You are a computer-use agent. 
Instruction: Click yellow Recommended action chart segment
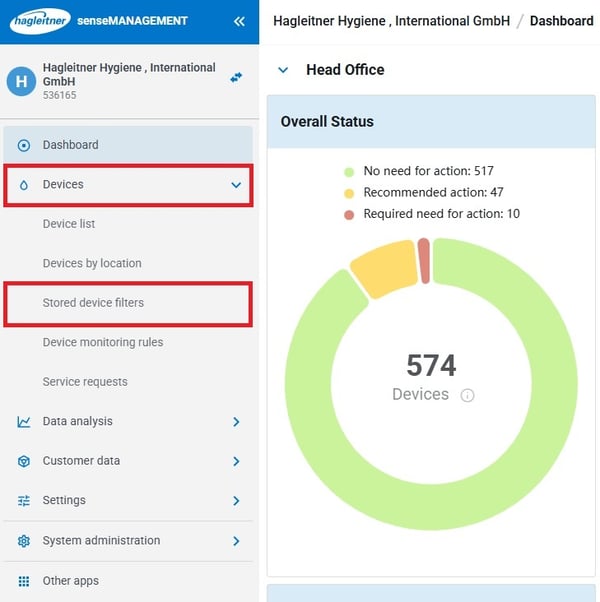pyautogui.click(x=382, y=267)
